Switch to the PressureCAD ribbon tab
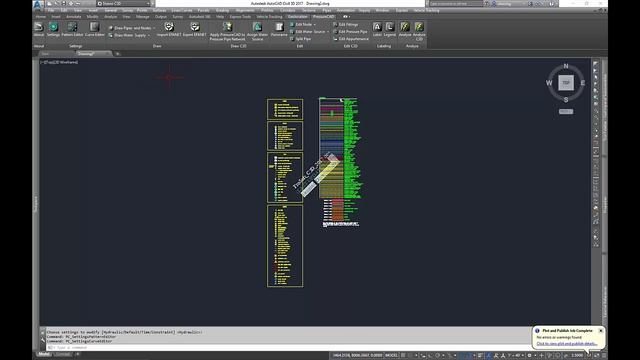 coord(324,17)
